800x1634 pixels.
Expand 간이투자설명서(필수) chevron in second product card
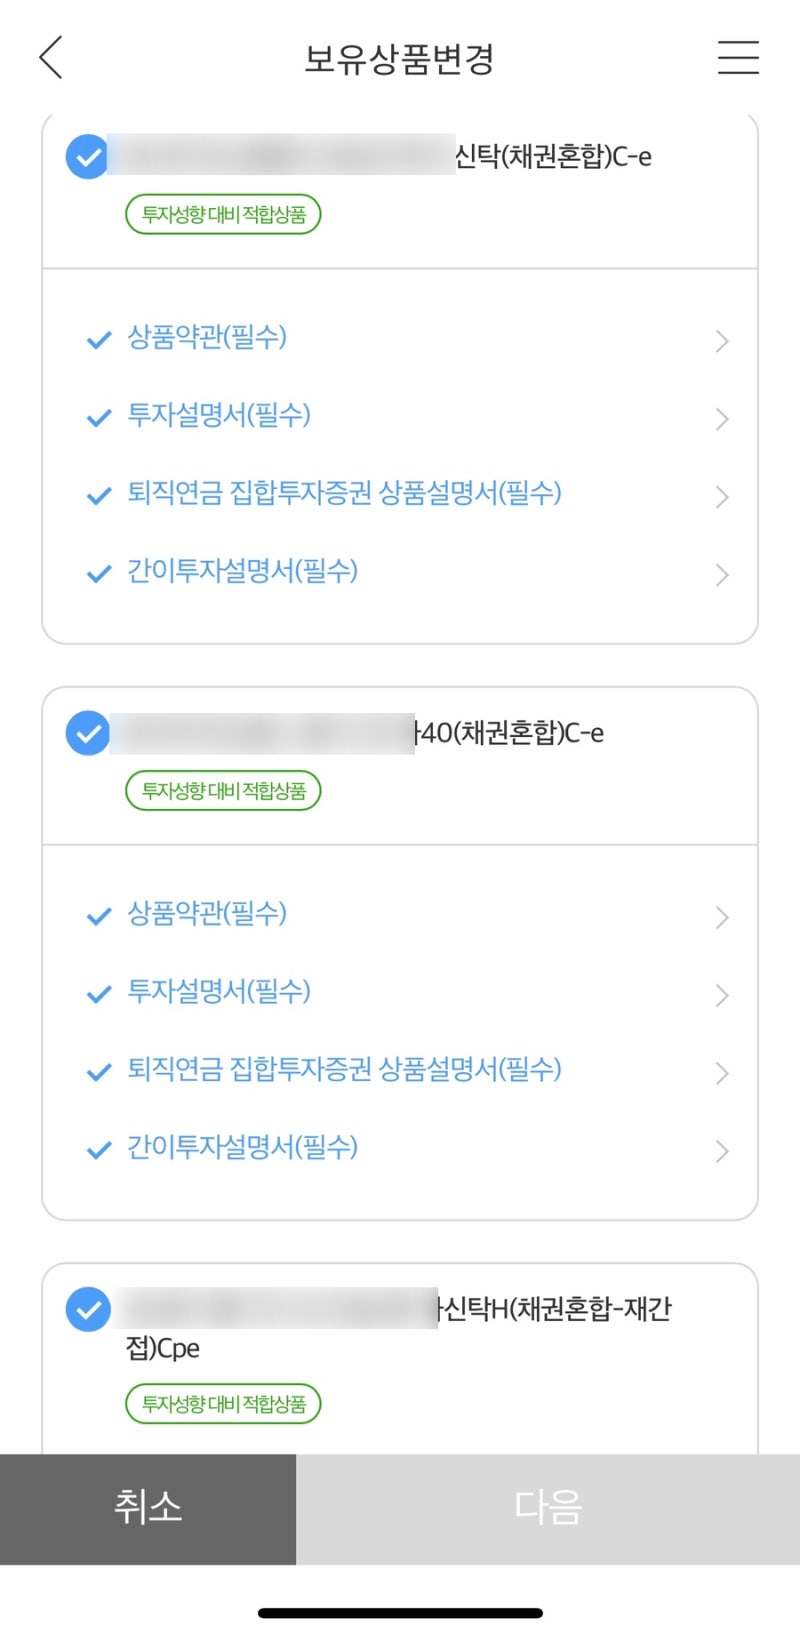pyautogui.click(x=722, y=1151)
